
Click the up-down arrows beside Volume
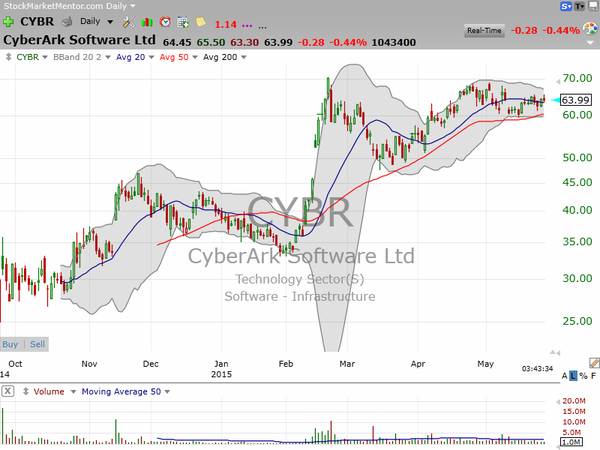click(x=26, y=391)
